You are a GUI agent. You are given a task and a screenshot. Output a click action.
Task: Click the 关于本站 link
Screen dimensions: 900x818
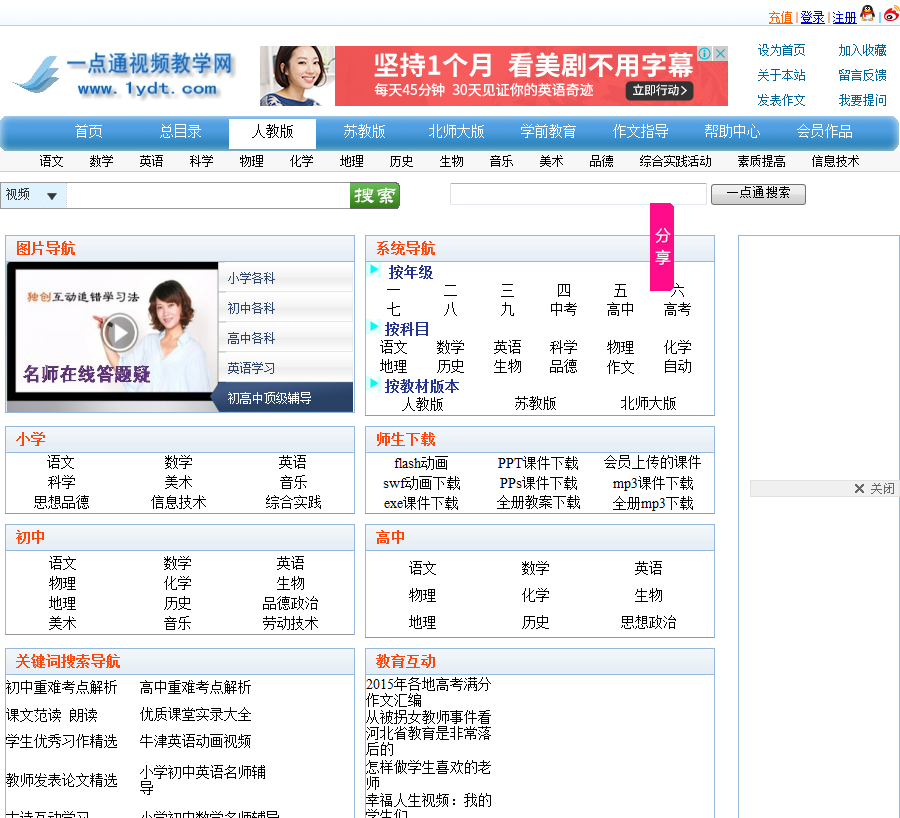pos(781,75)
